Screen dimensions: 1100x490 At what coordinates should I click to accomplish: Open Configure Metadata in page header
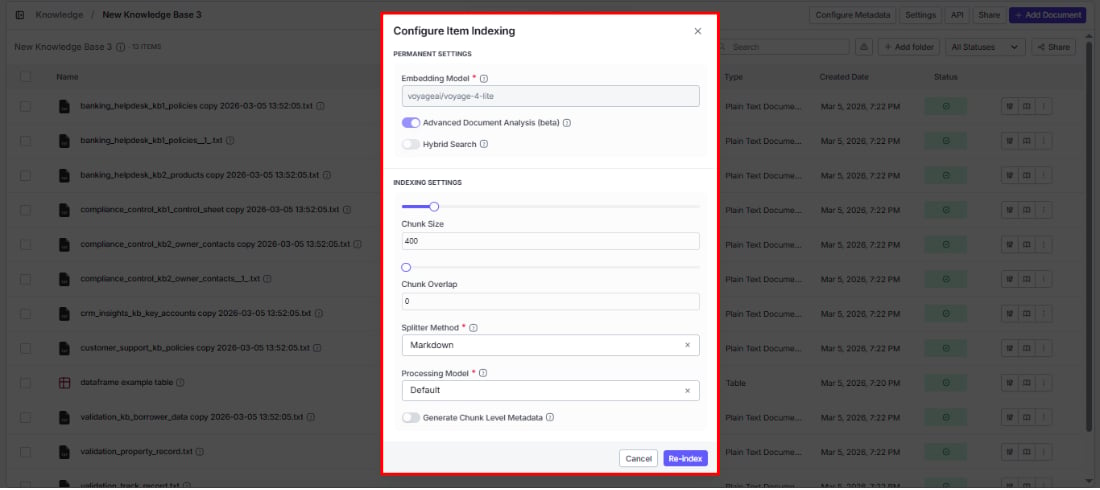coord(853,15)
